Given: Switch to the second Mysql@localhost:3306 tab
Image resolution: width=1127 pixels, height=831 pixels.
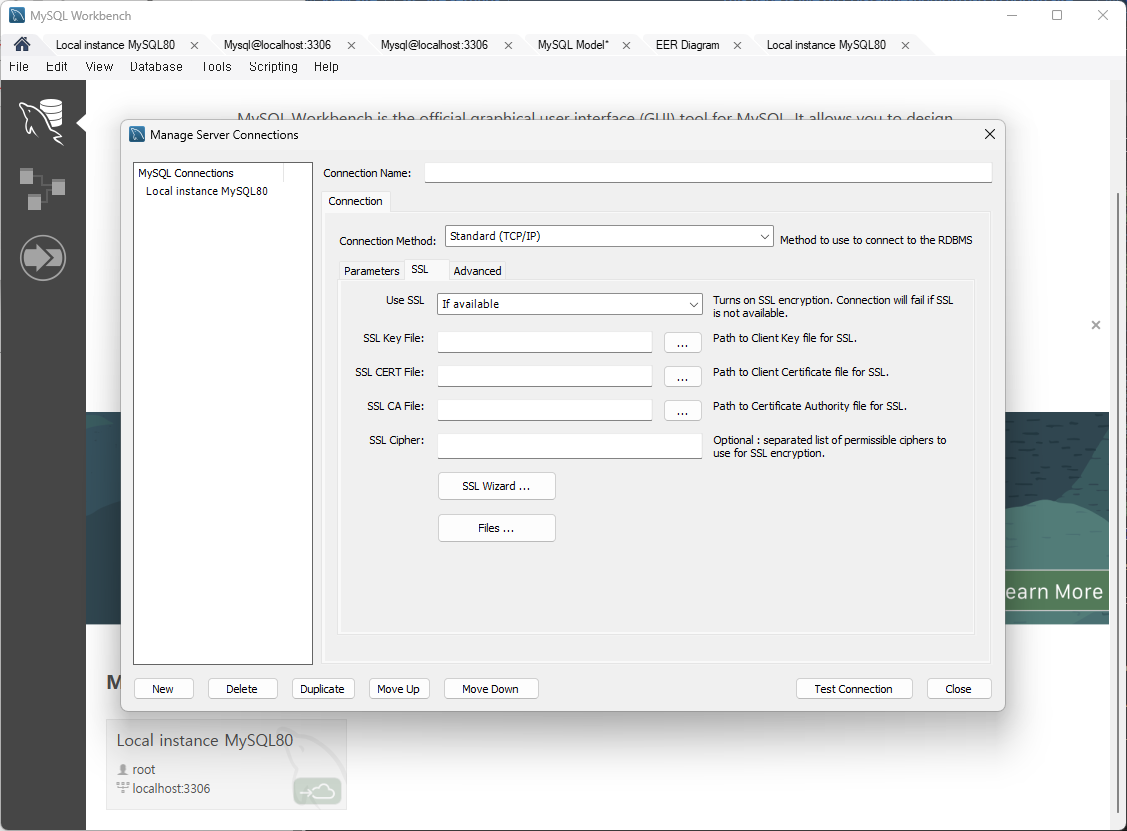Looking at the screenshot, I should tap(434, 45).
